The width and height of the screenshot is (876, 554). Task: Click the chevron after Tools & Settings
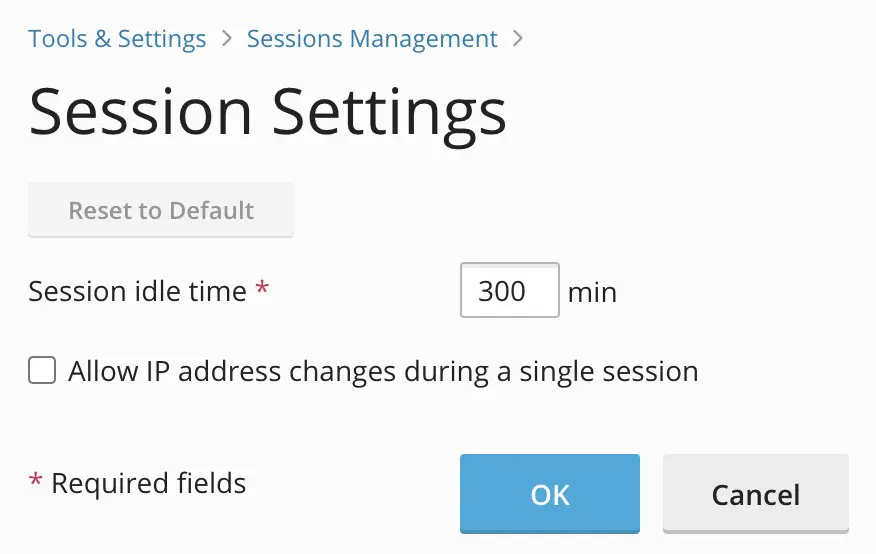click(x=227, y=39)
